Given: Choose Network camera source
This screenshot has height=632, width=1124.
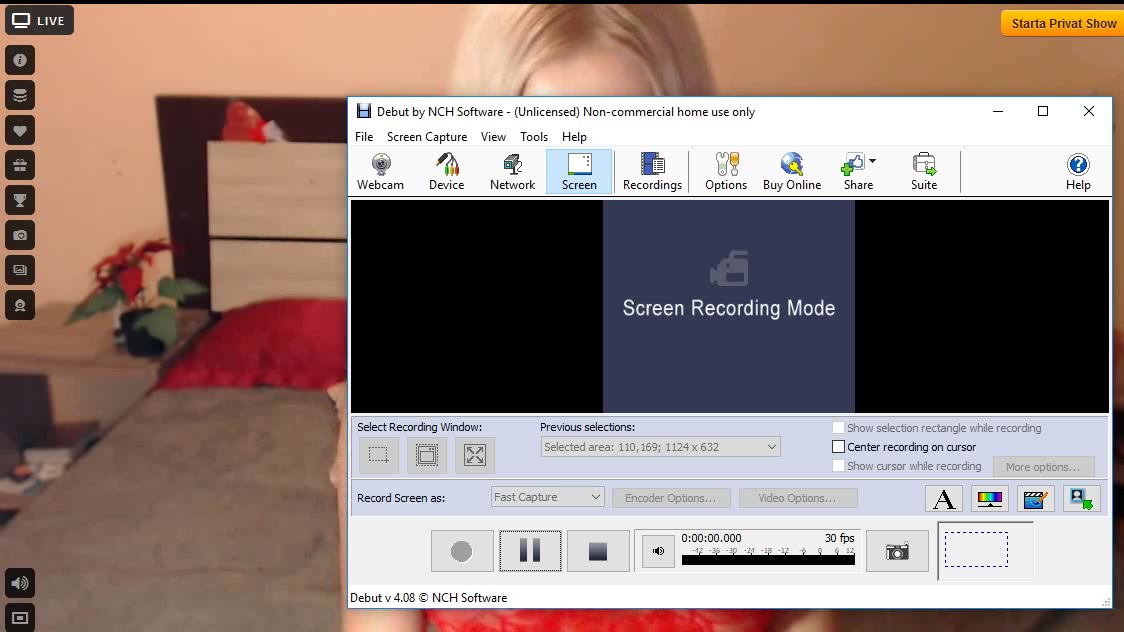Looking at the screenshot, I should tap(512, 171).
